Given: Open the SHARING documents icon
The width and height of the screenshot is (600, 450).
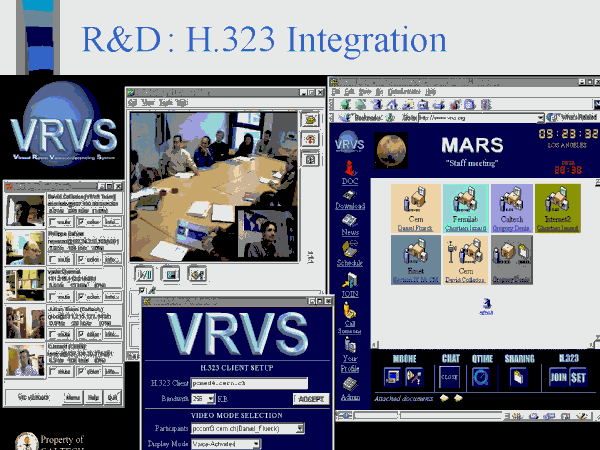Looking at the screenshot, I should point(518,377).
